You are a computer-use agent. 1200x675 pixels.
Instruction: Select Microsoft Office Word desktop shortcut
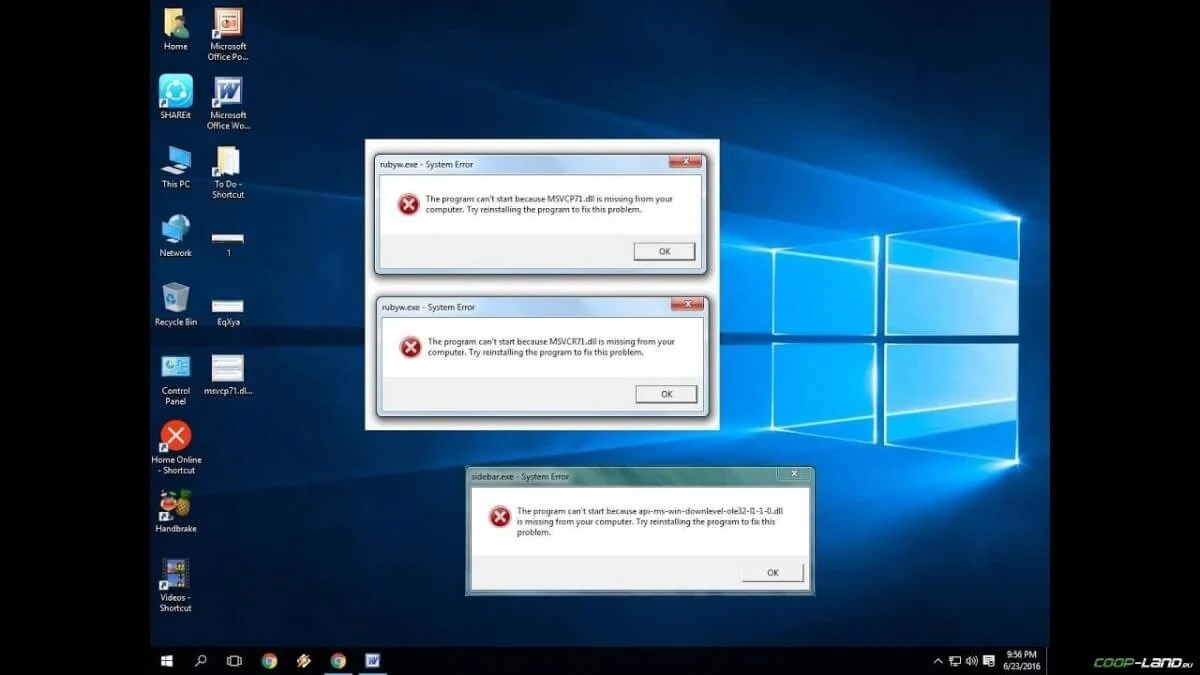pyautogui.click(x=228, y=93)
